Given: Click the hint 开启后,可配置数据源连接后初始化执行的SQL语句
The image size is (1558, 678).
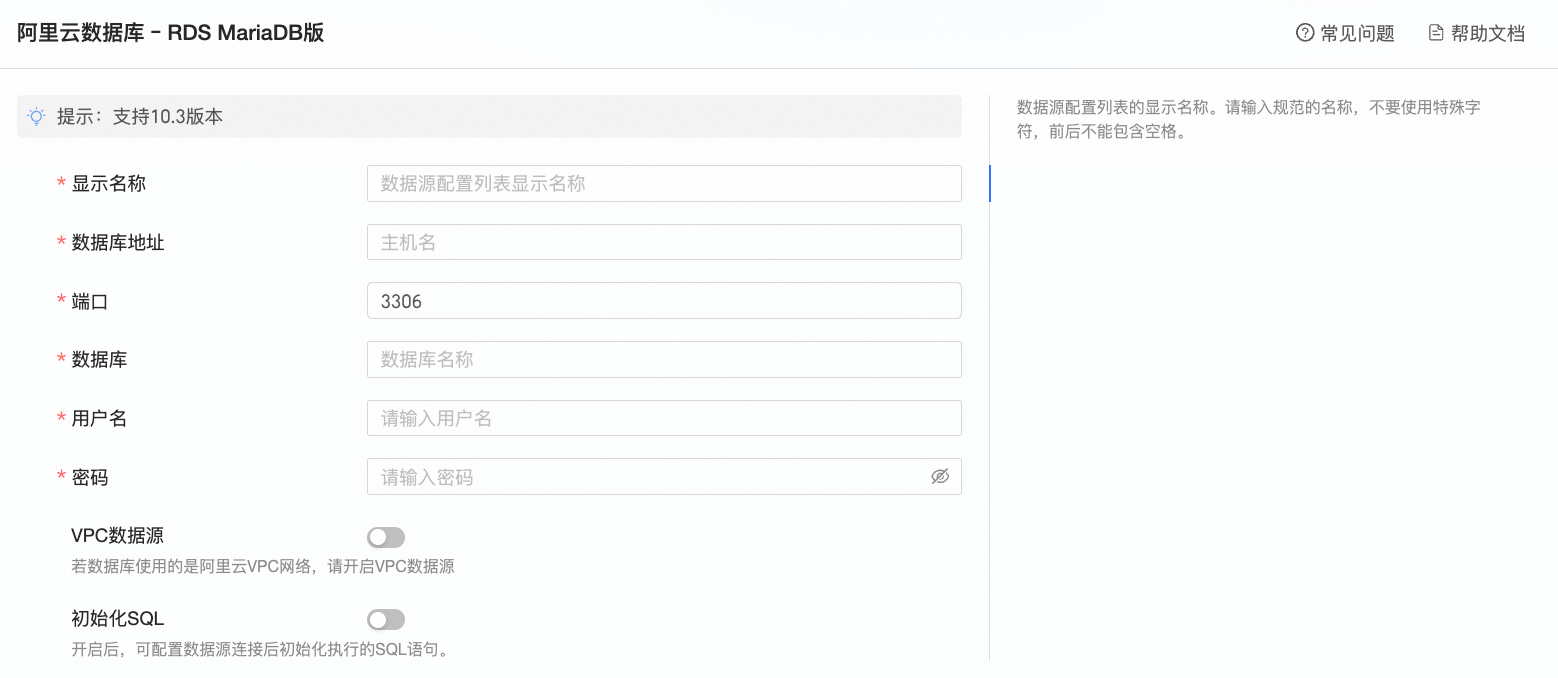Looking at the screenshot, I should point(262,650).
